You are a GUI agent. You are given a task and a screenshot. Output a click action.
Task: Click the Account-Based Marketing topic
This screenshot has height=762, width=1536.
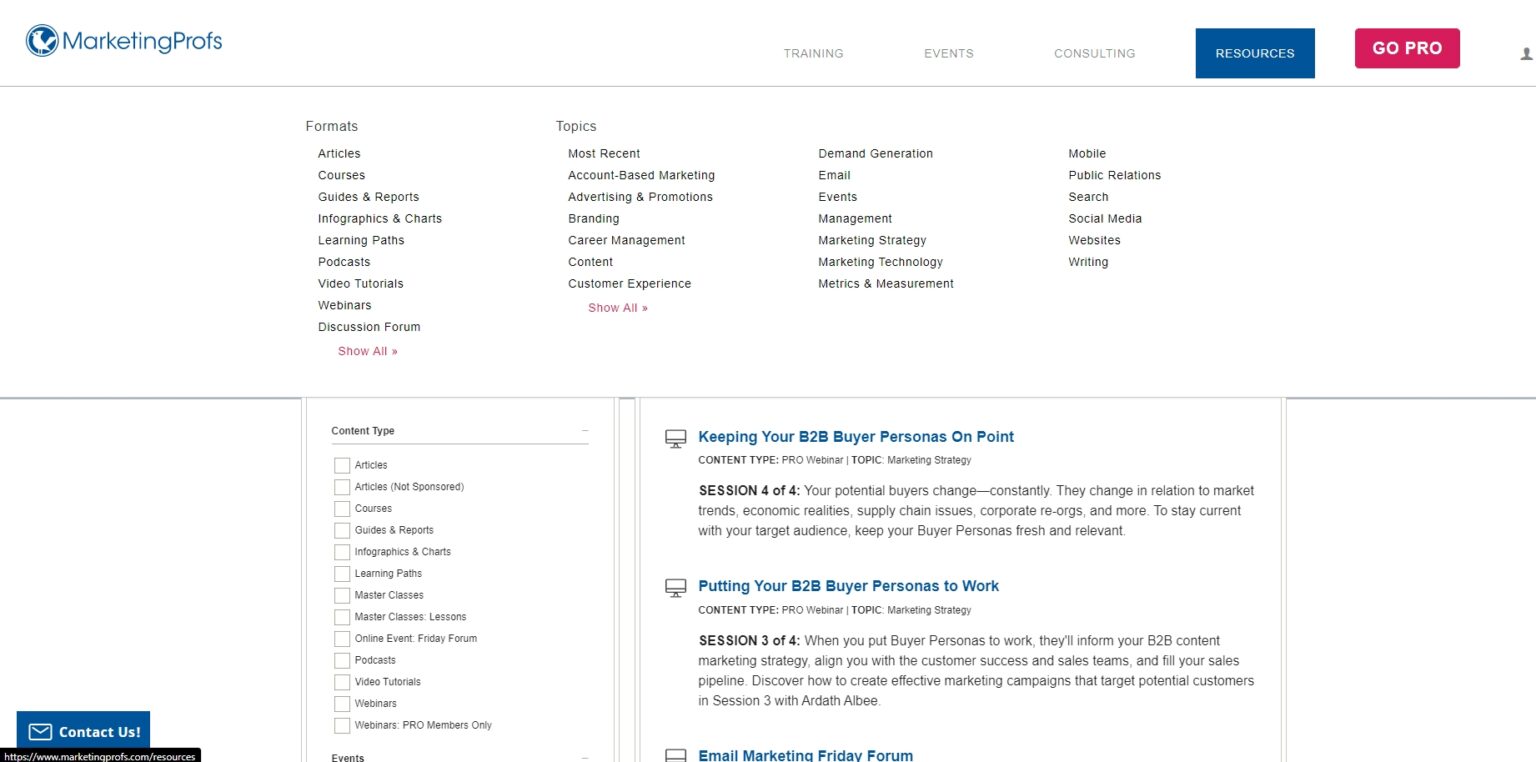tap(641, 175)
